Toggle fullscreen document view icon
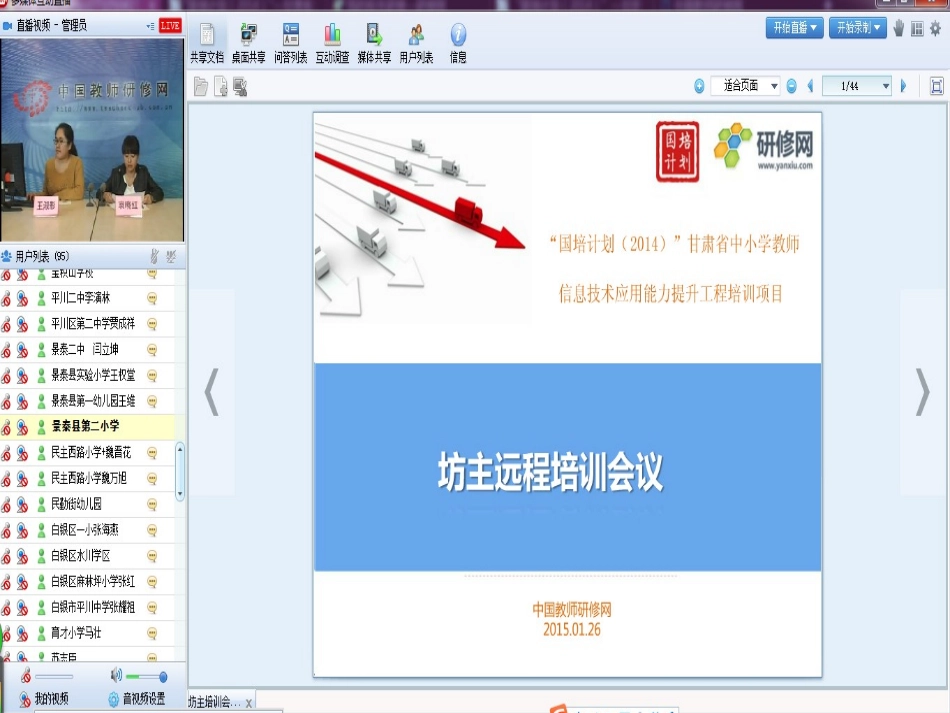The image size is (950, 713). [x=936, y=86]
